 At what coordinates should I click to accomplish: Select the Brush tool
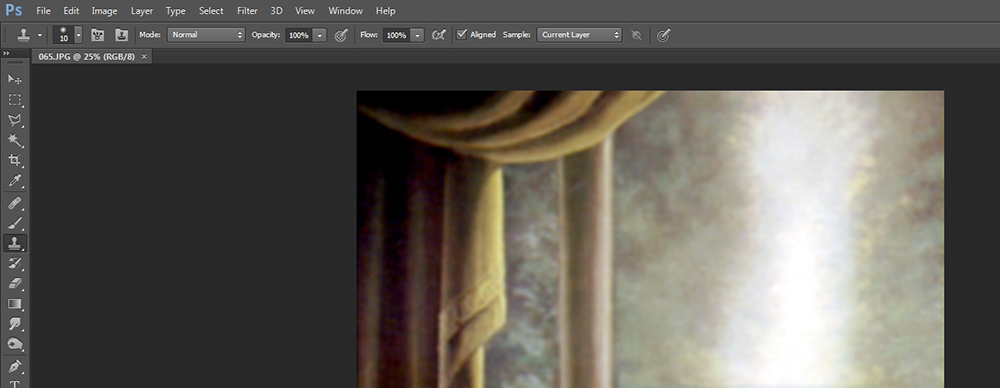click(x=15, y=223)
